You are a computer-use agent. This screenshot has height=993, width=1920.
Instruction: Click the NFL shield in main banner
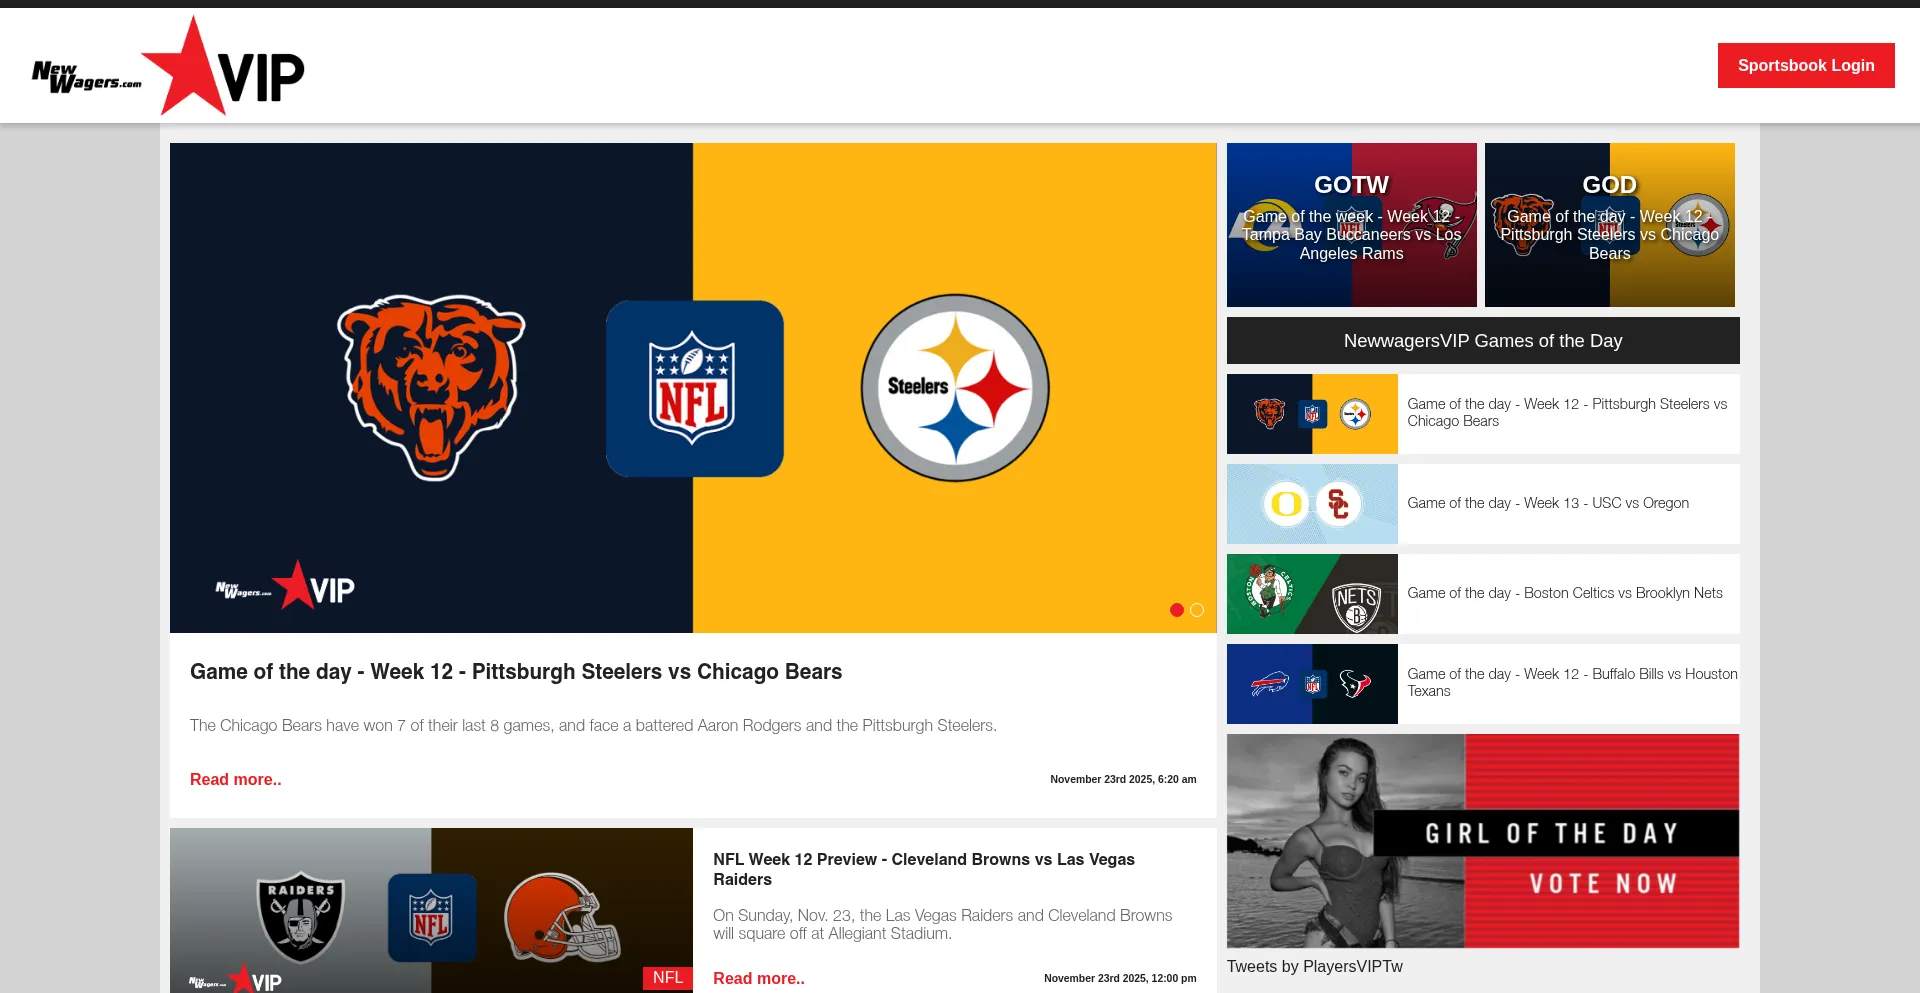(x=694, y=389)
